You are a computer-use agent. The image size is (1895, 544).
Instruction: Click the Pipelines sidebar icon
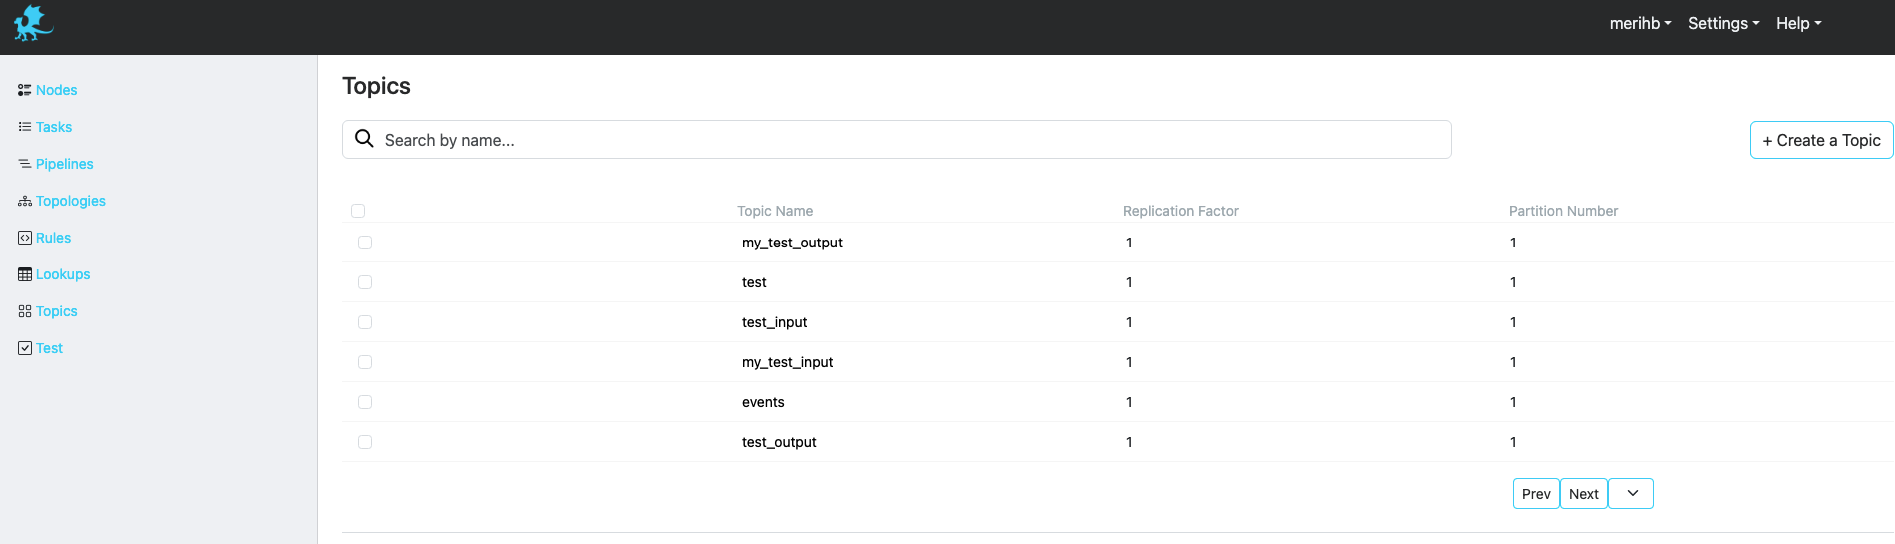(x=25, y=164)
